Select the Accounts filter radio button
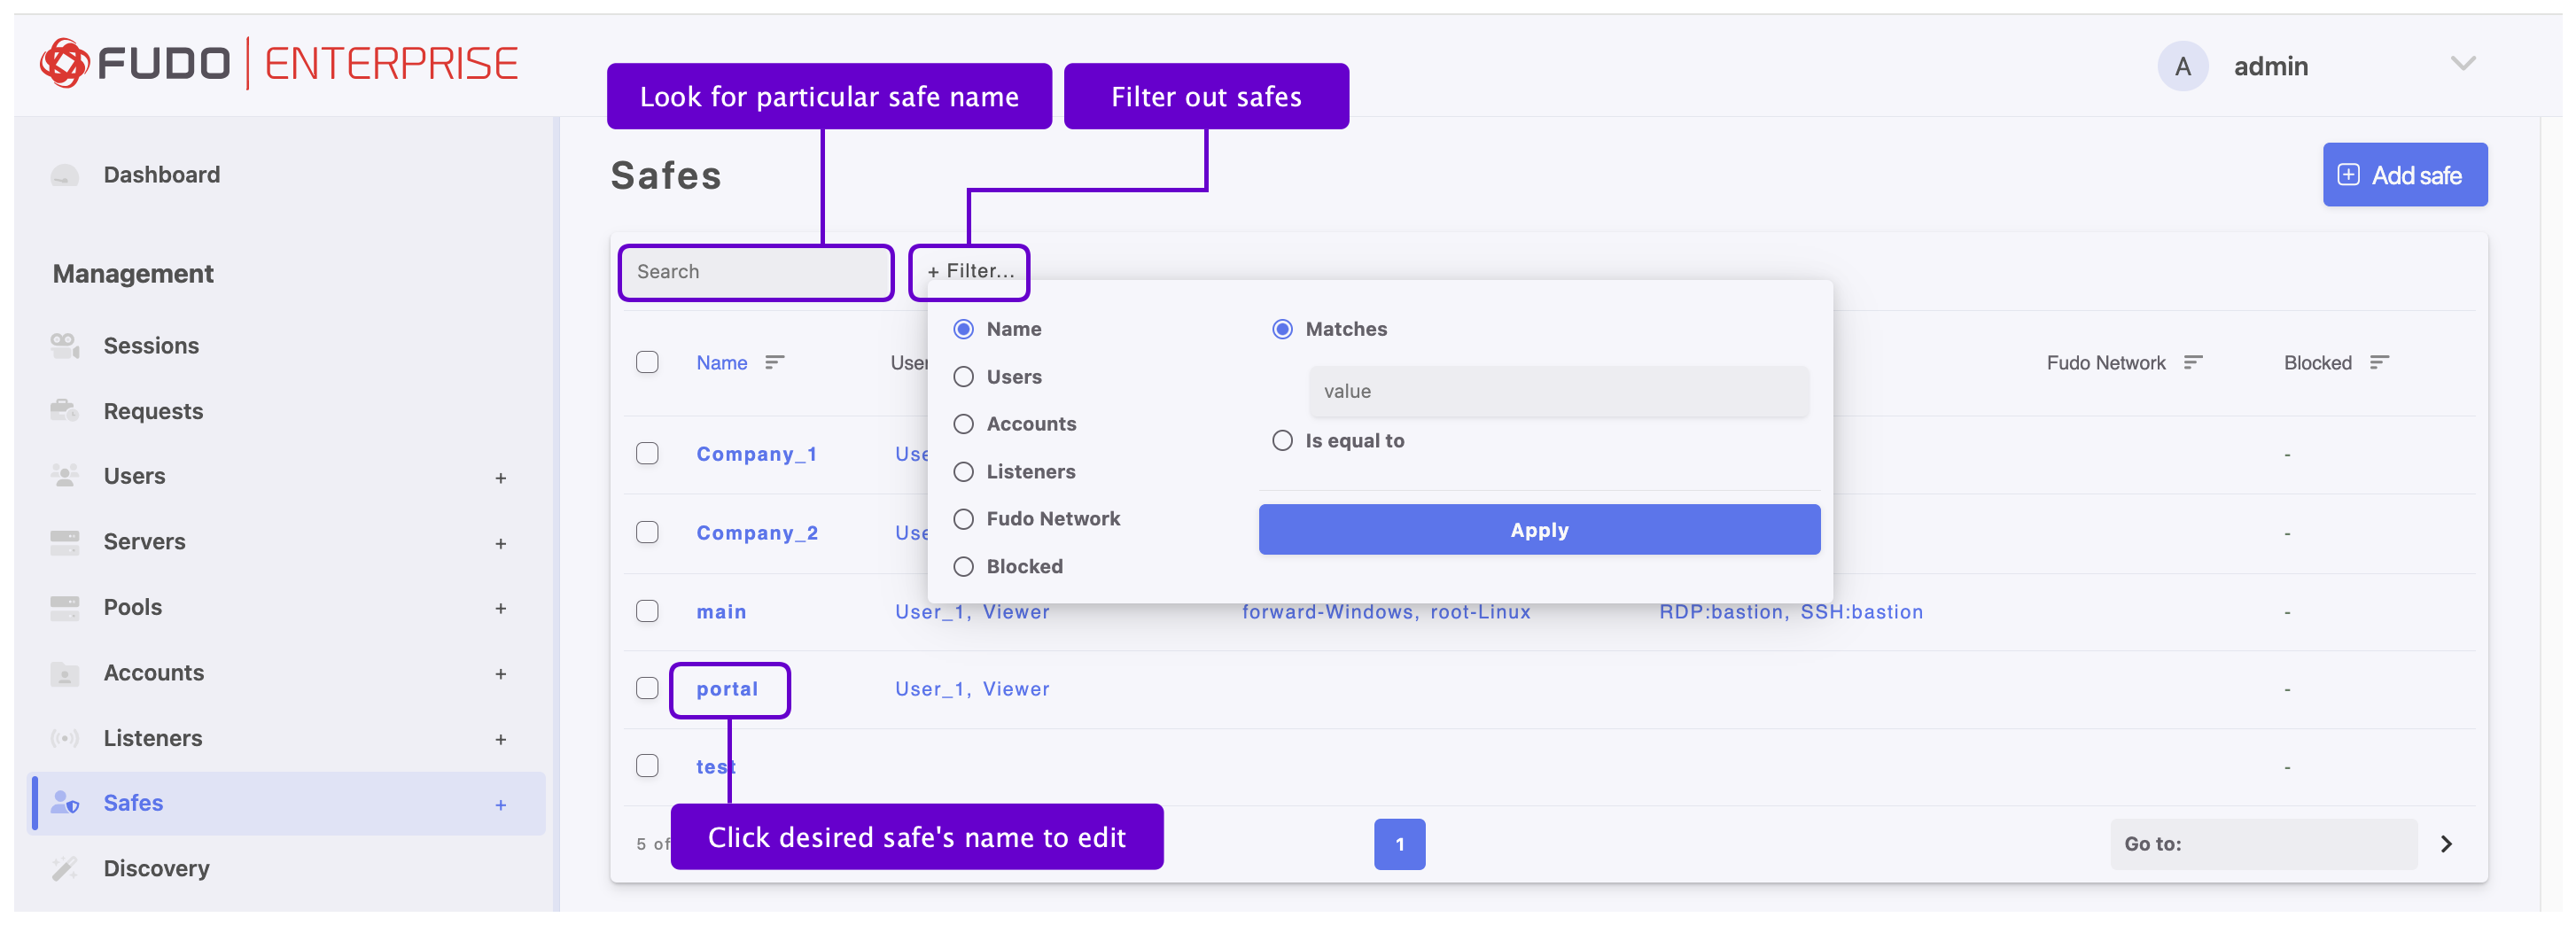This screenshot has height=933, width=2576. click(x=963, y=424)
